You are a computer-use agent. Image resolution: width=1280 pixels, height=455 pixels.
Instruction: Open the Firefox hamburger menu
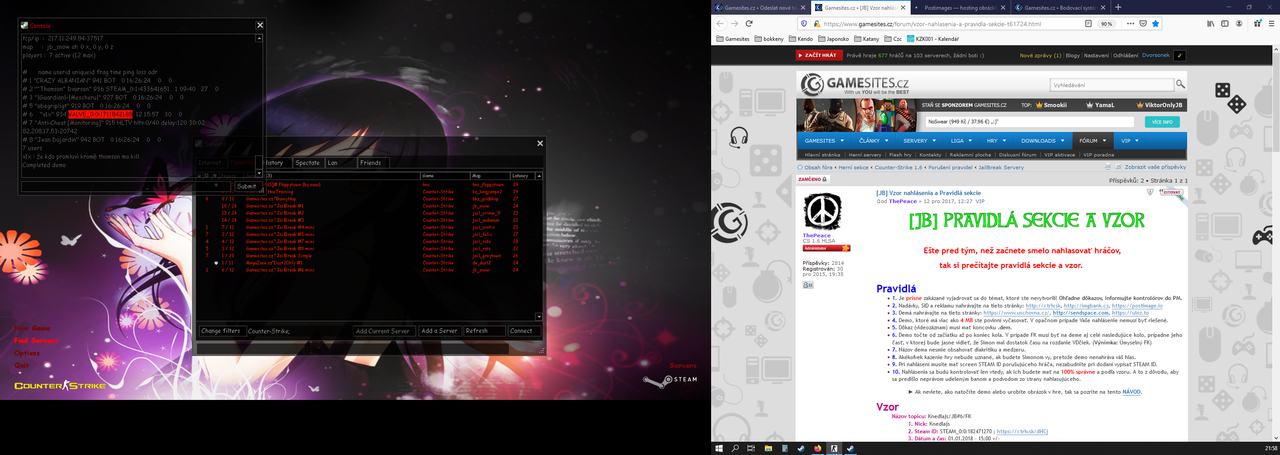pos(1271,23)
